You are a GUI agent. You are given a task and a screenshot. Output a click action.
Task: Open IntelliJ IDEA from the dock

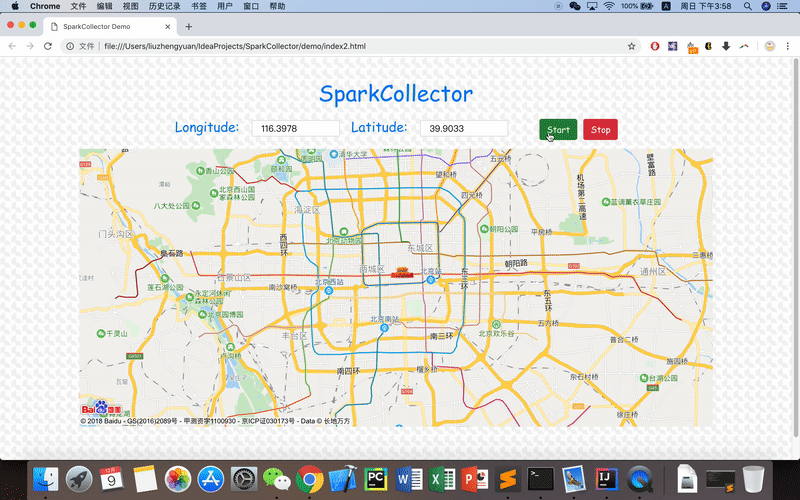(x=607, y=479)
